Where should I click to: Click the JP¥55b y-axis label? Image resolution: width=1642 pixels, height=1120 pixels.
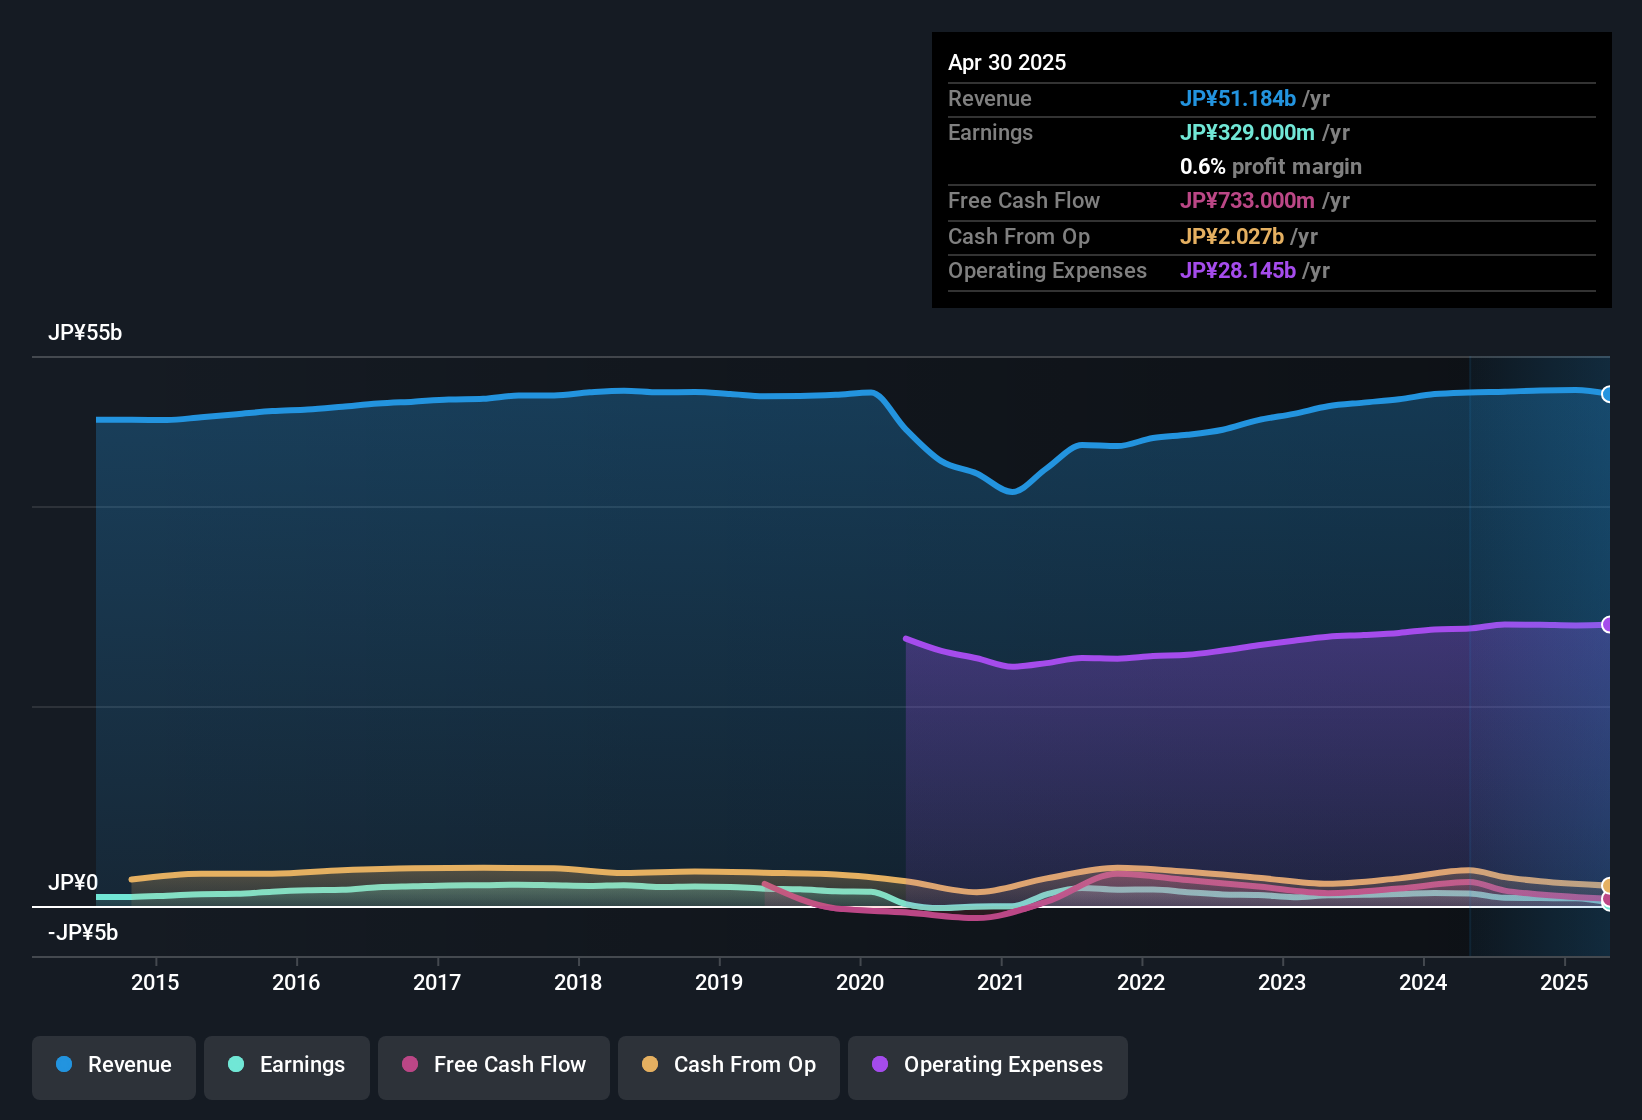coord(85,333)
